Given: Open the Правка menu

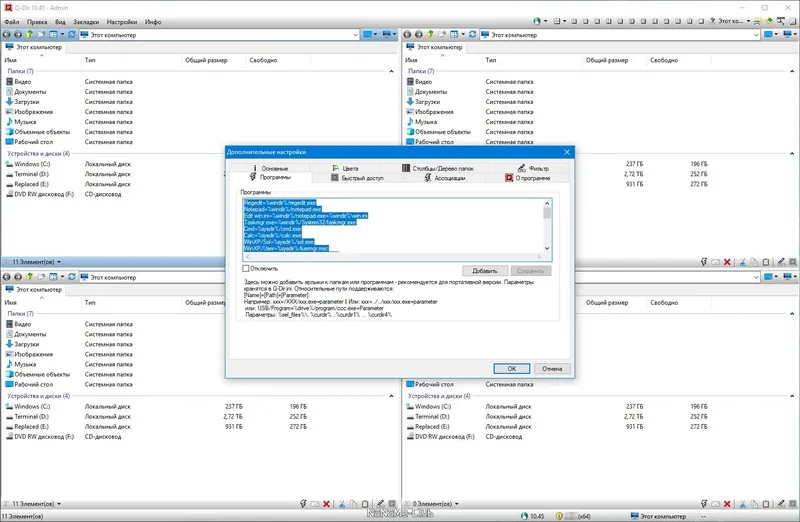Looking at the screenshot, I should coord(37,22).
